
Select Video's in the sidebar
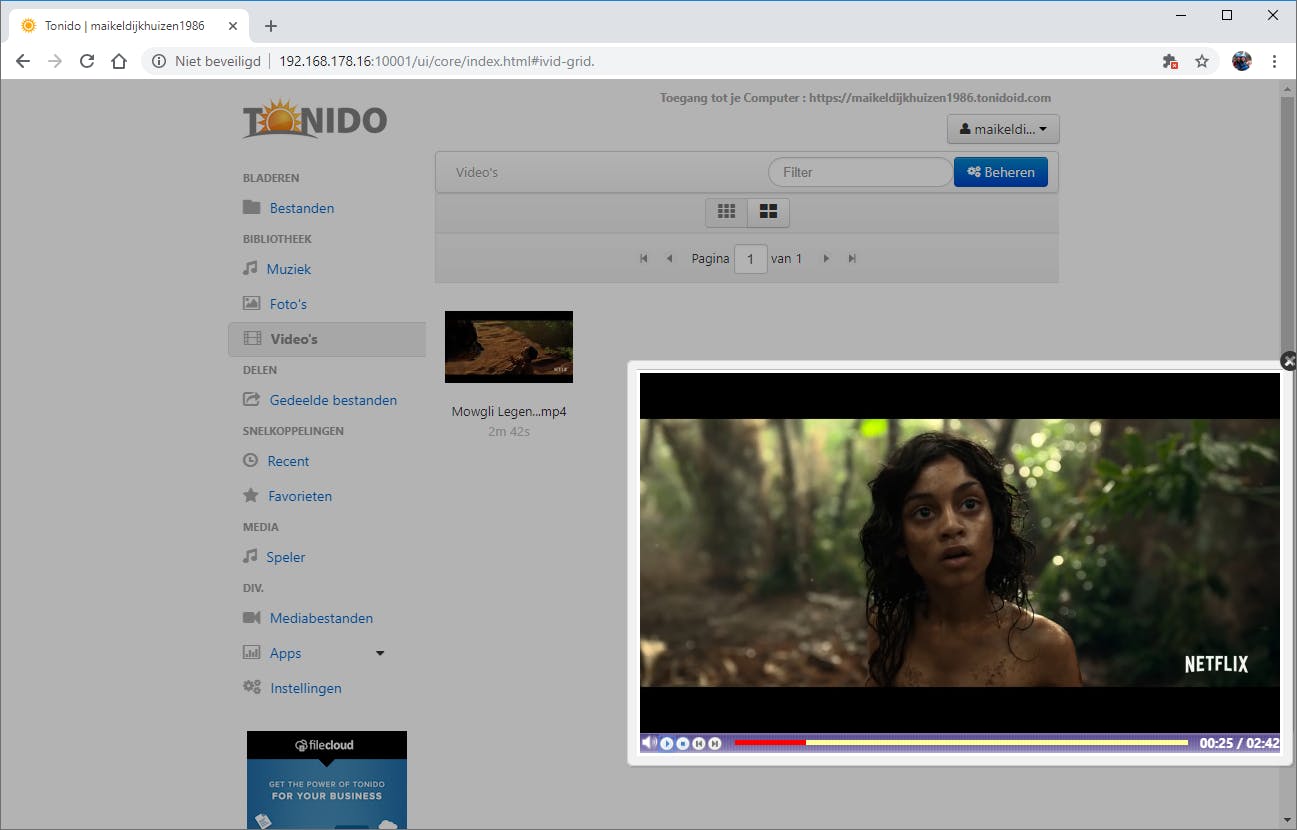pyautogui.click(x=327, y=339)
